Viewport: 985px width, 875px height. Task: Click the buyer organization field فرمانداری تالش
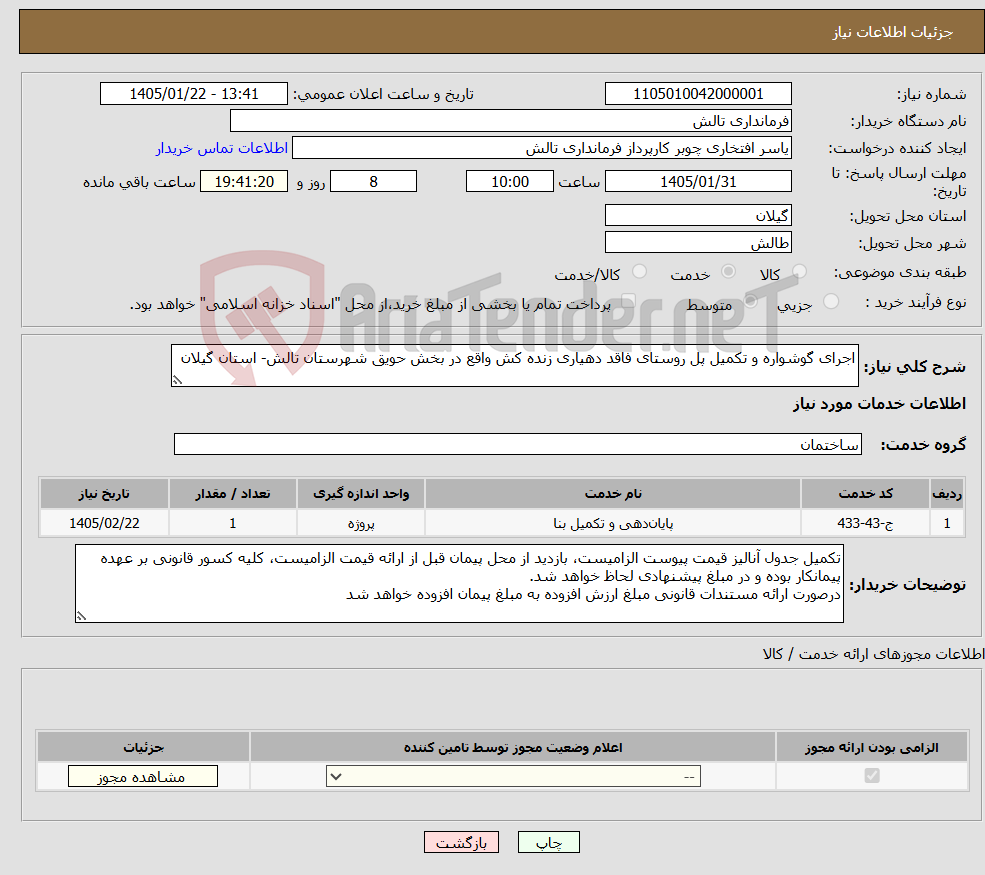[x=511, y=121]
